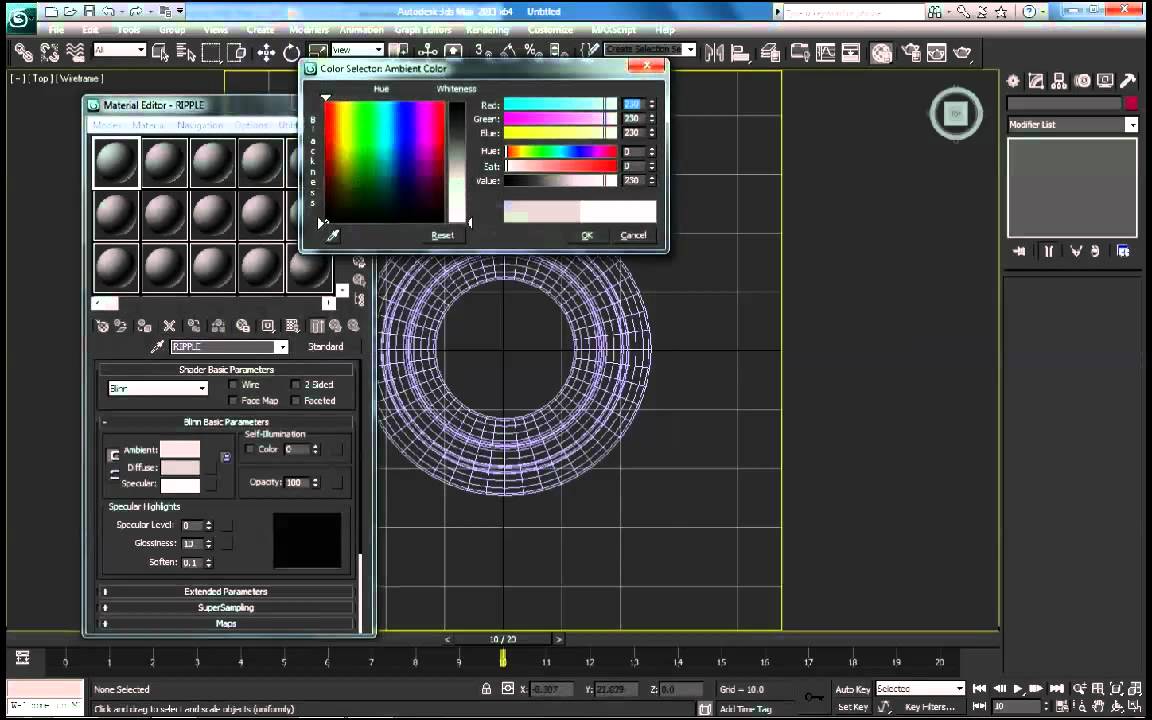Click the Render Production teapot icon
The image size is (1152, 720).
[962, 52]
